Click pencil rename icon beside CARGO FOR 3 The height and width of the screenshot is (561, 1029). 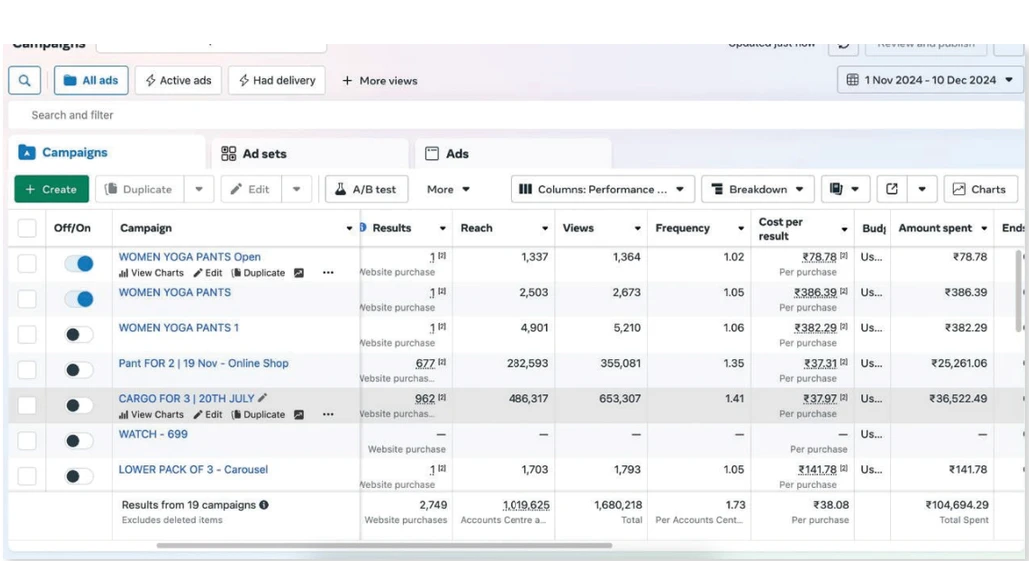(262, 398)
